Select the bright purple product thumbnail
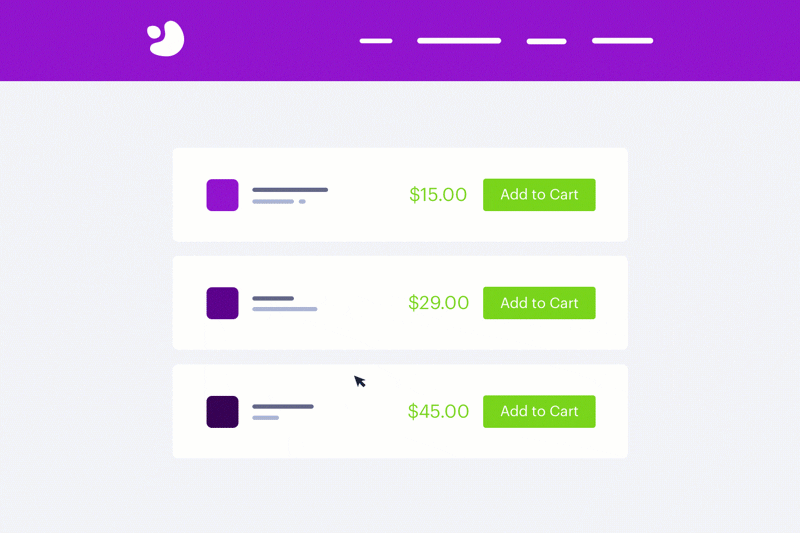The height and width of the screenshot is (533, 800). pos(222,195)
